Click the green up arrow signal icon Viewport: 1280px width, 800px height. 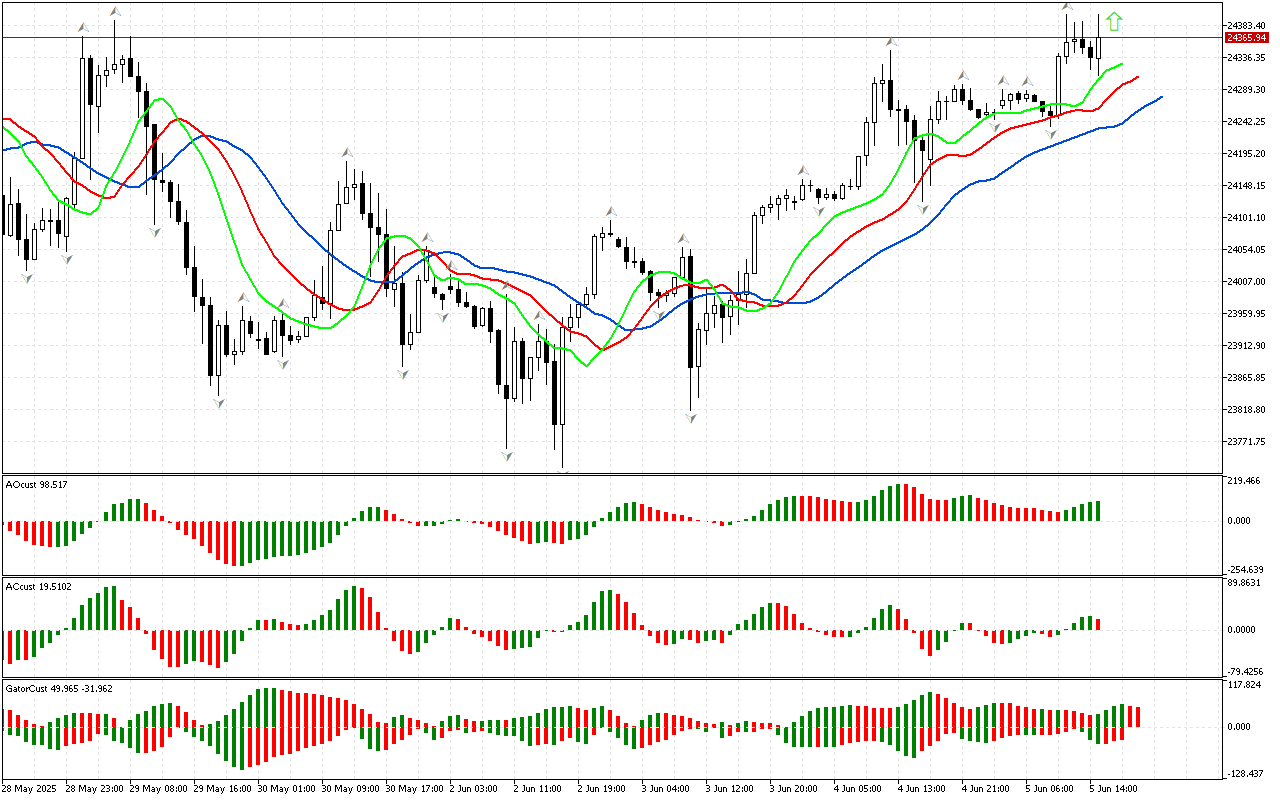click(1114, 22)
